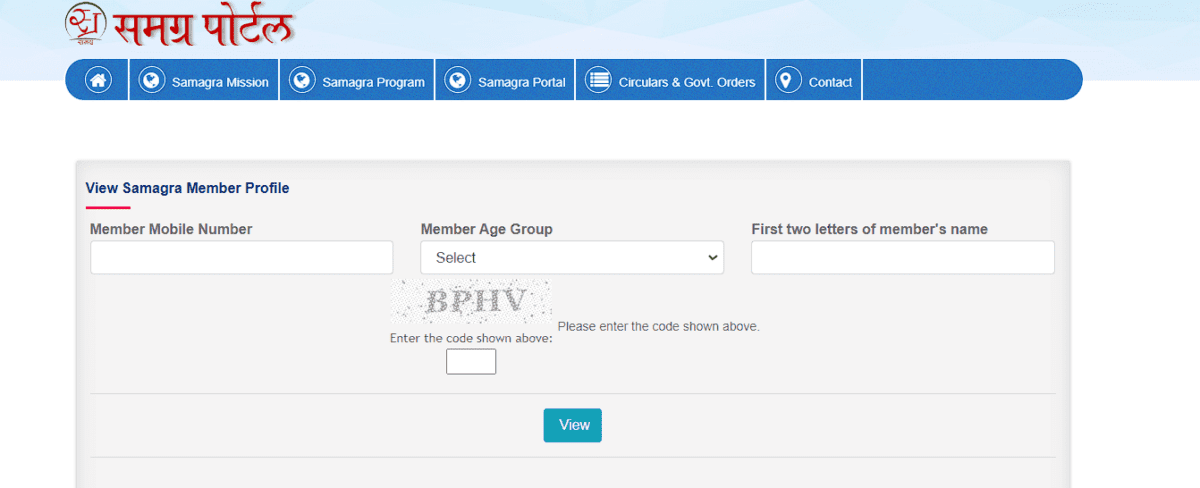The image size is (1200, 488).
Task: Click the list icon for Circulars & Govt. Orders
Action: pos(598,81)
